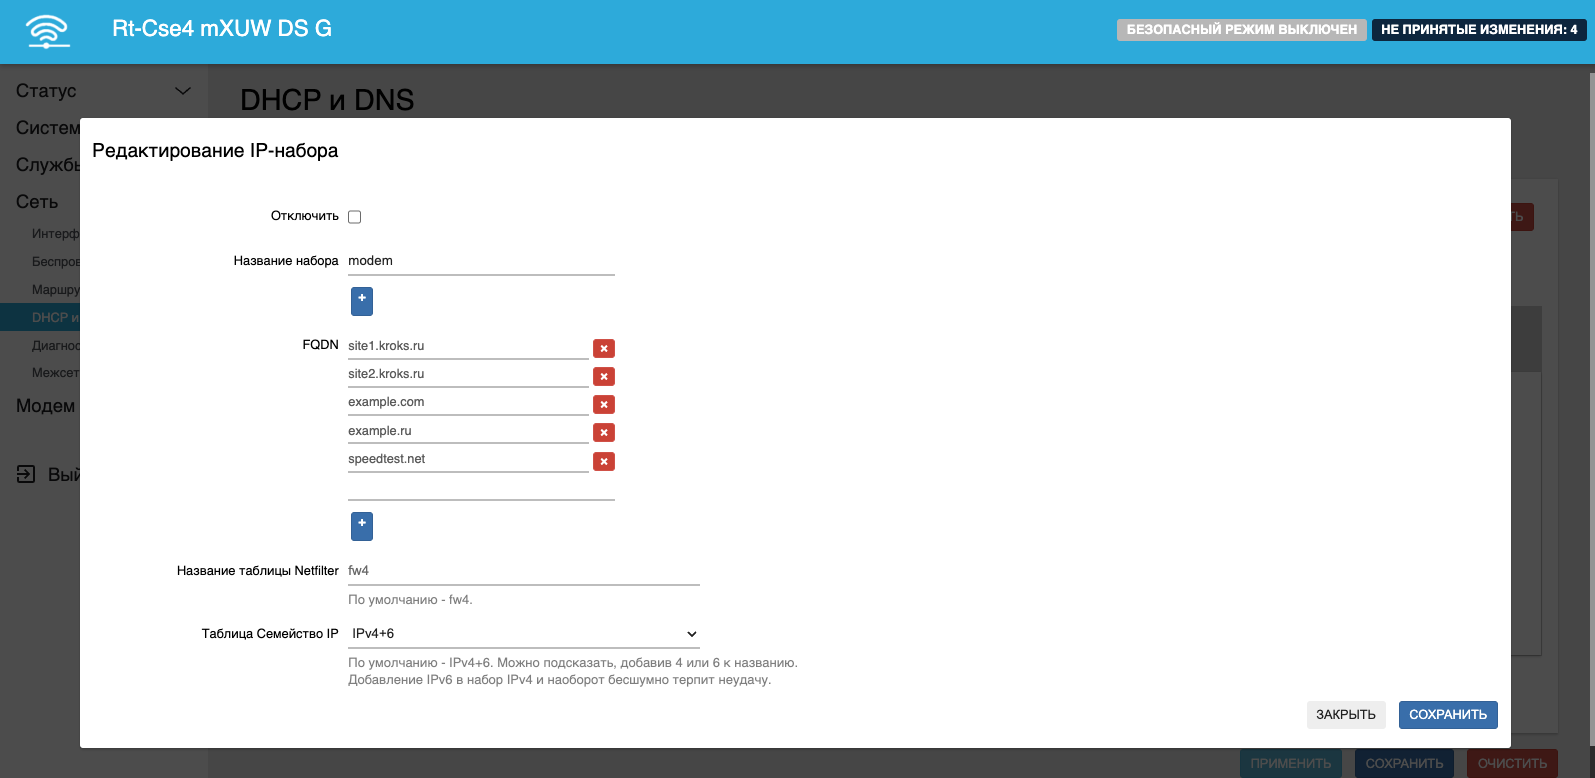Click the router Wi-Fi logo icon
Screen dimensions: 1595x778
(x=48, y=31)
